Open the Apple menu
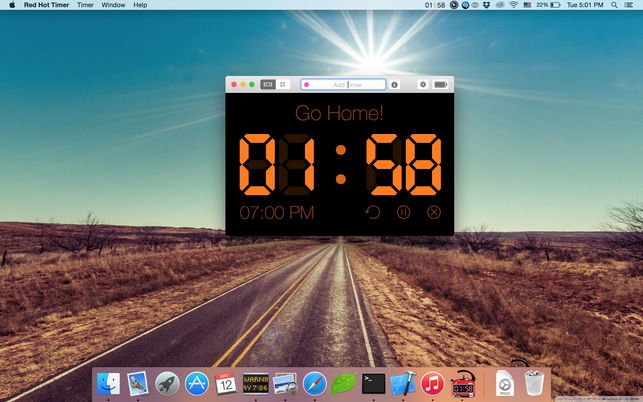The width and height of the screenshot is (643, 402). pyautogui.click(x=12, y=5)
